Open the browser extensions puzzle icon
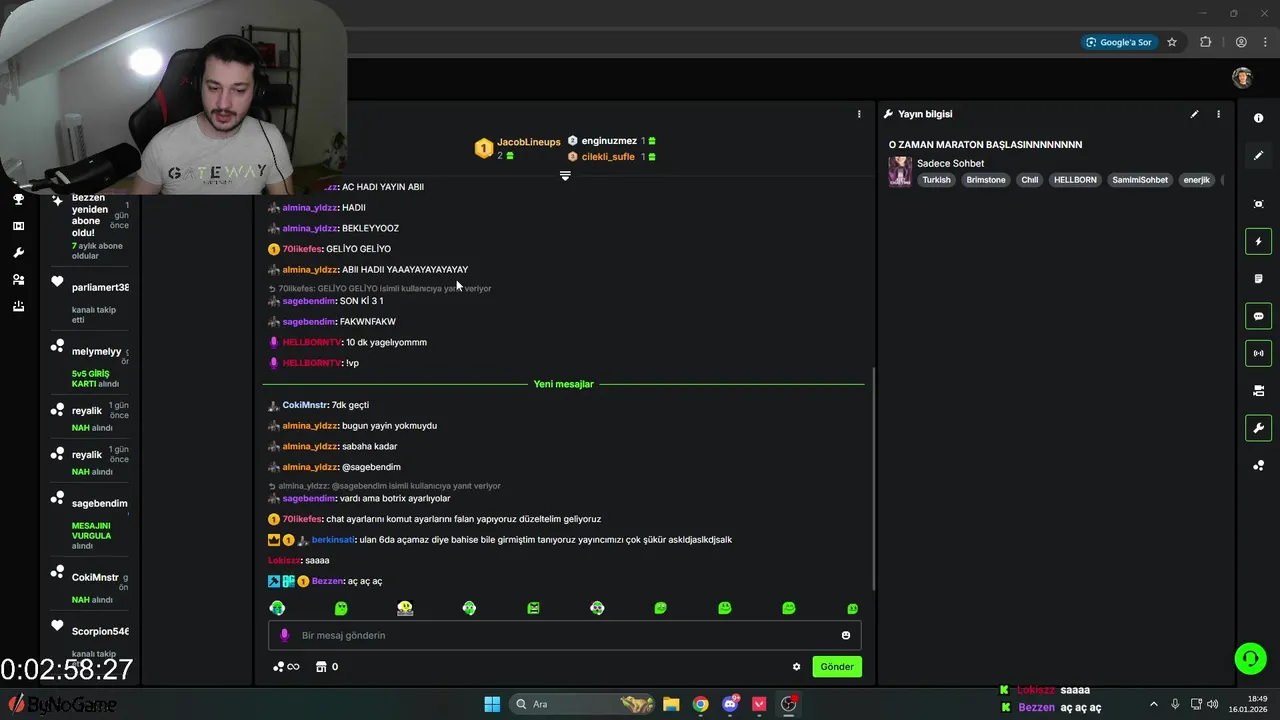Screen dimensions: 1280x720 point(1205,42)
